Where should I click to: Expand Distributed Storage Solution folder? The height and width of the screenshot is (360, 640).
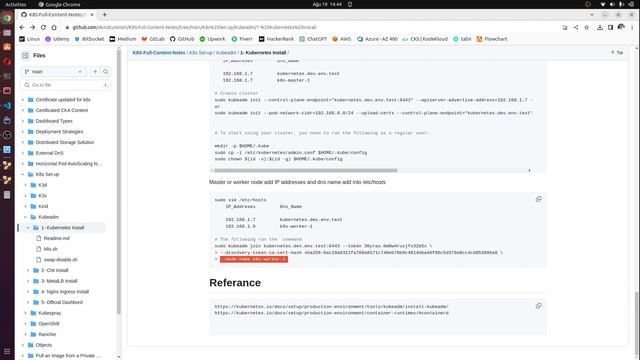point(23,142)
